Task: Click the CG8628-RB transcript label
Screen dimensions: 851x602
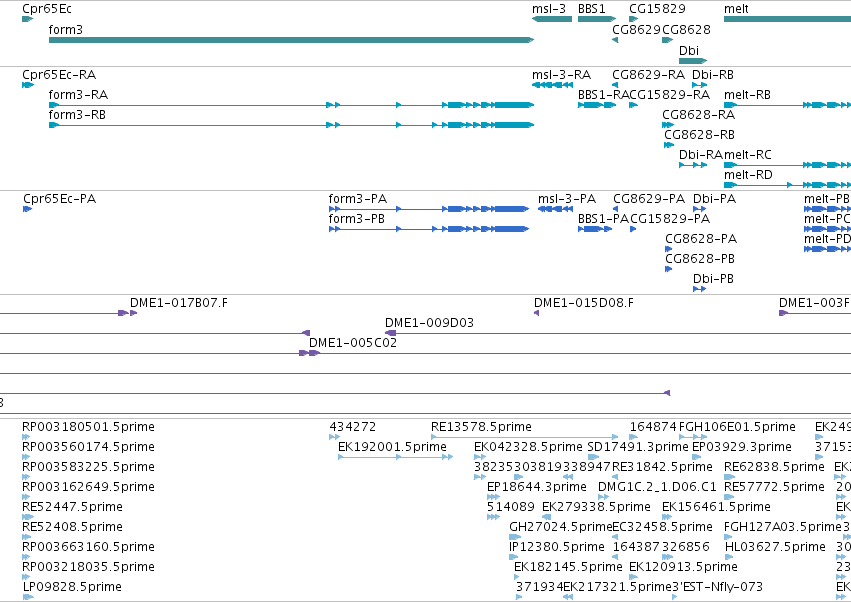Action: pos(700,135)
